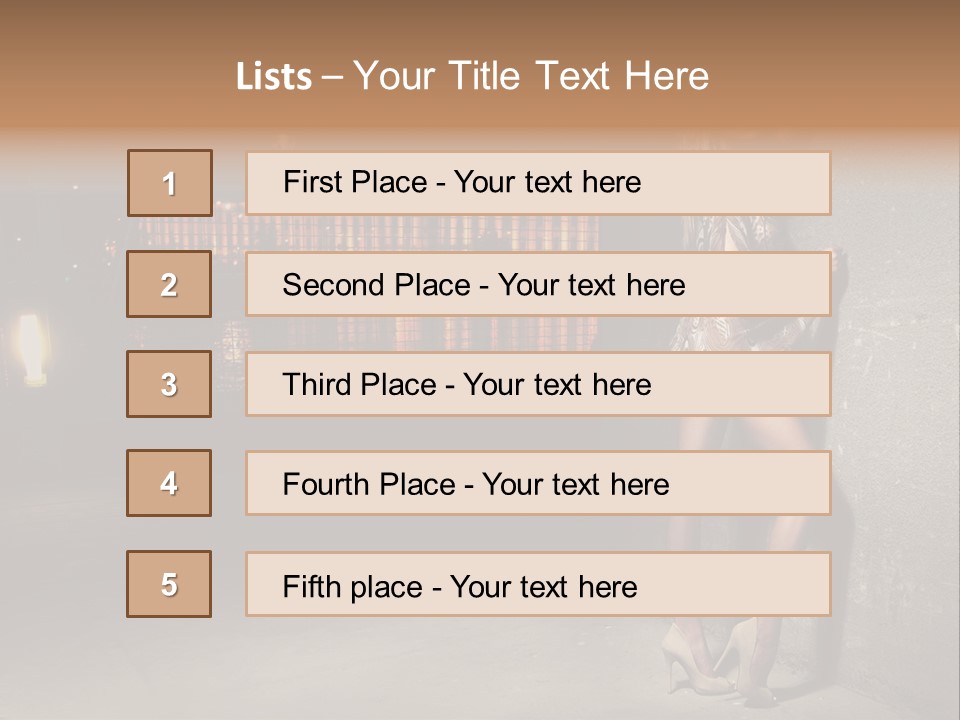Image resolution: width=960 pixels, height=720 pixels.
Task: Click the number 3 box
Action: click(x=169, y=384)
